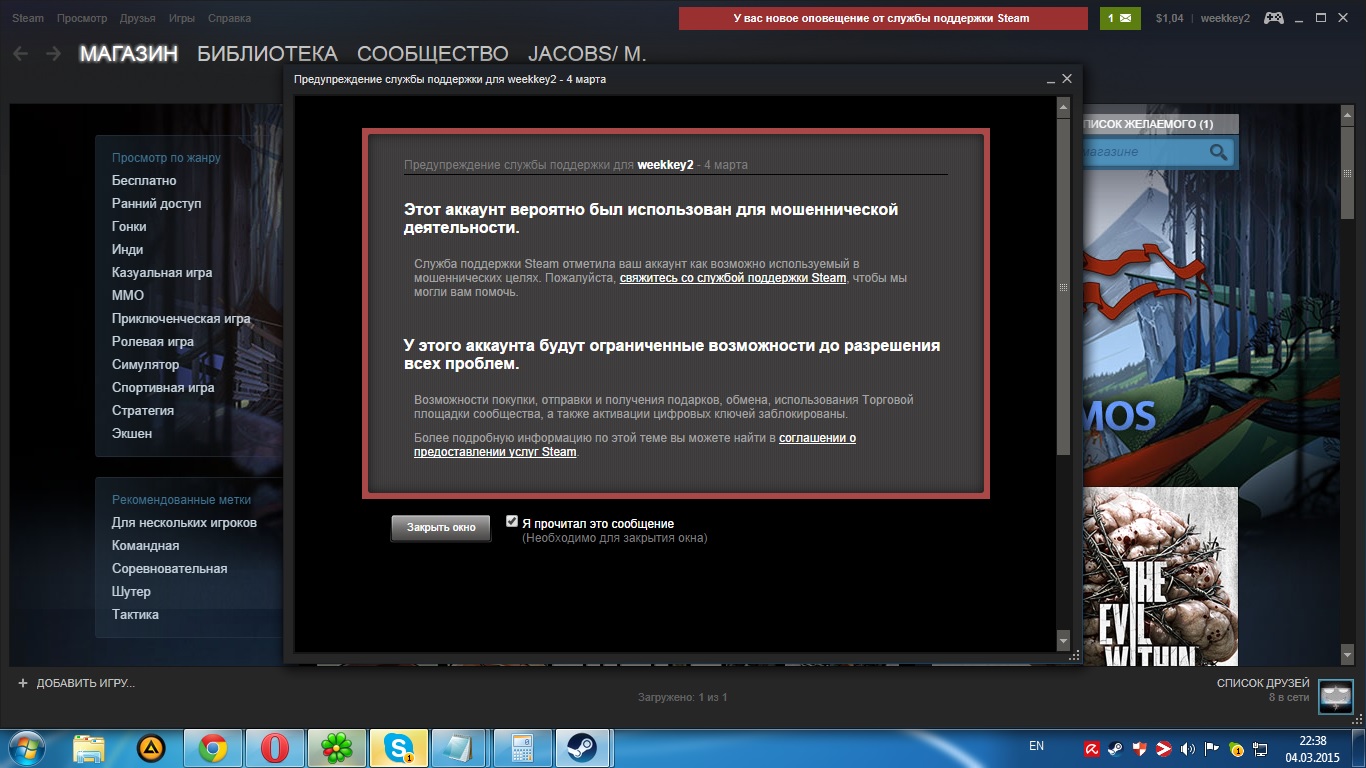Select the Стратегия genre
The height and width of the screenshot is (768, 1366).
click(x=143, y=411)
